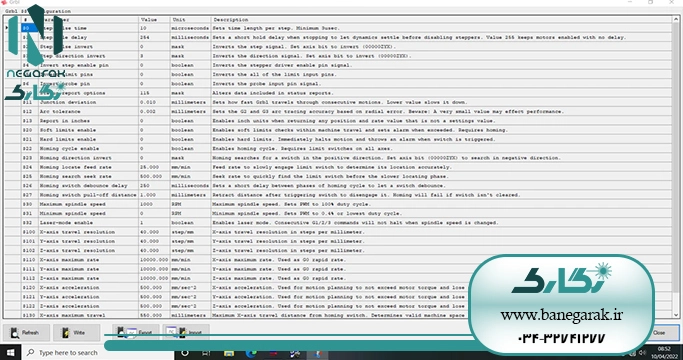683x360 pixels.
Task: Select the 'Step direction invert' parameter
Action: point(88,56)
